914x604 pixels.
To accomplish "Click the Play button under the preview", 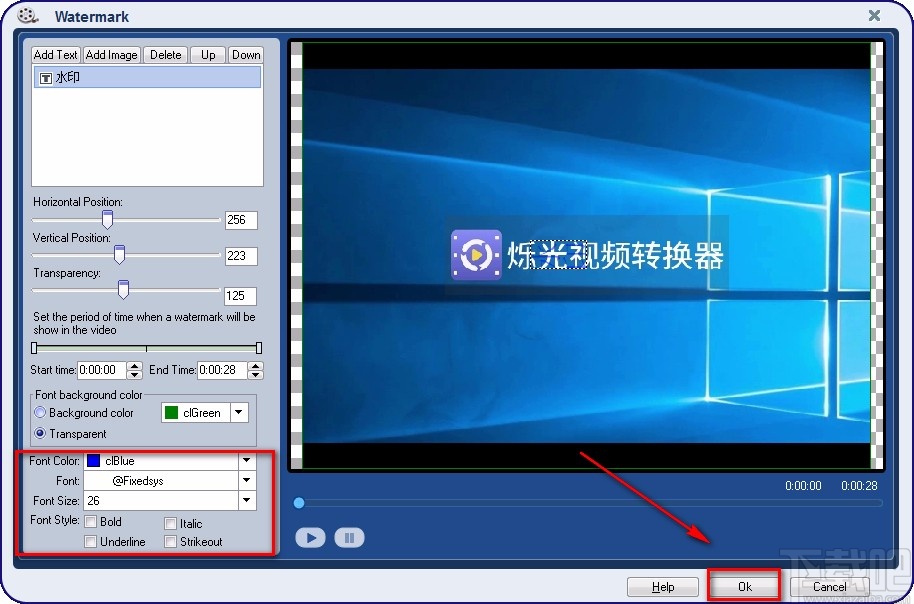I will point(310,537).
